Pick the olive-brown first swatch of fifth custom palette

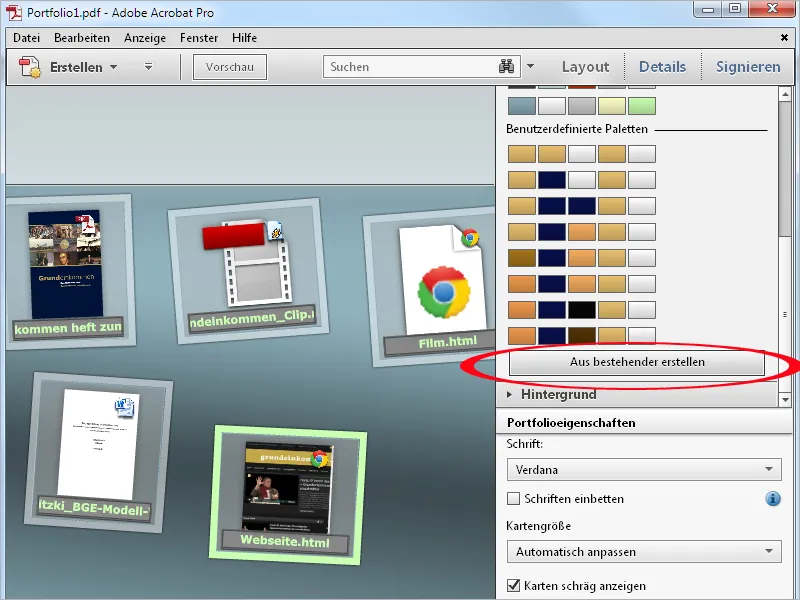point(521,258)
